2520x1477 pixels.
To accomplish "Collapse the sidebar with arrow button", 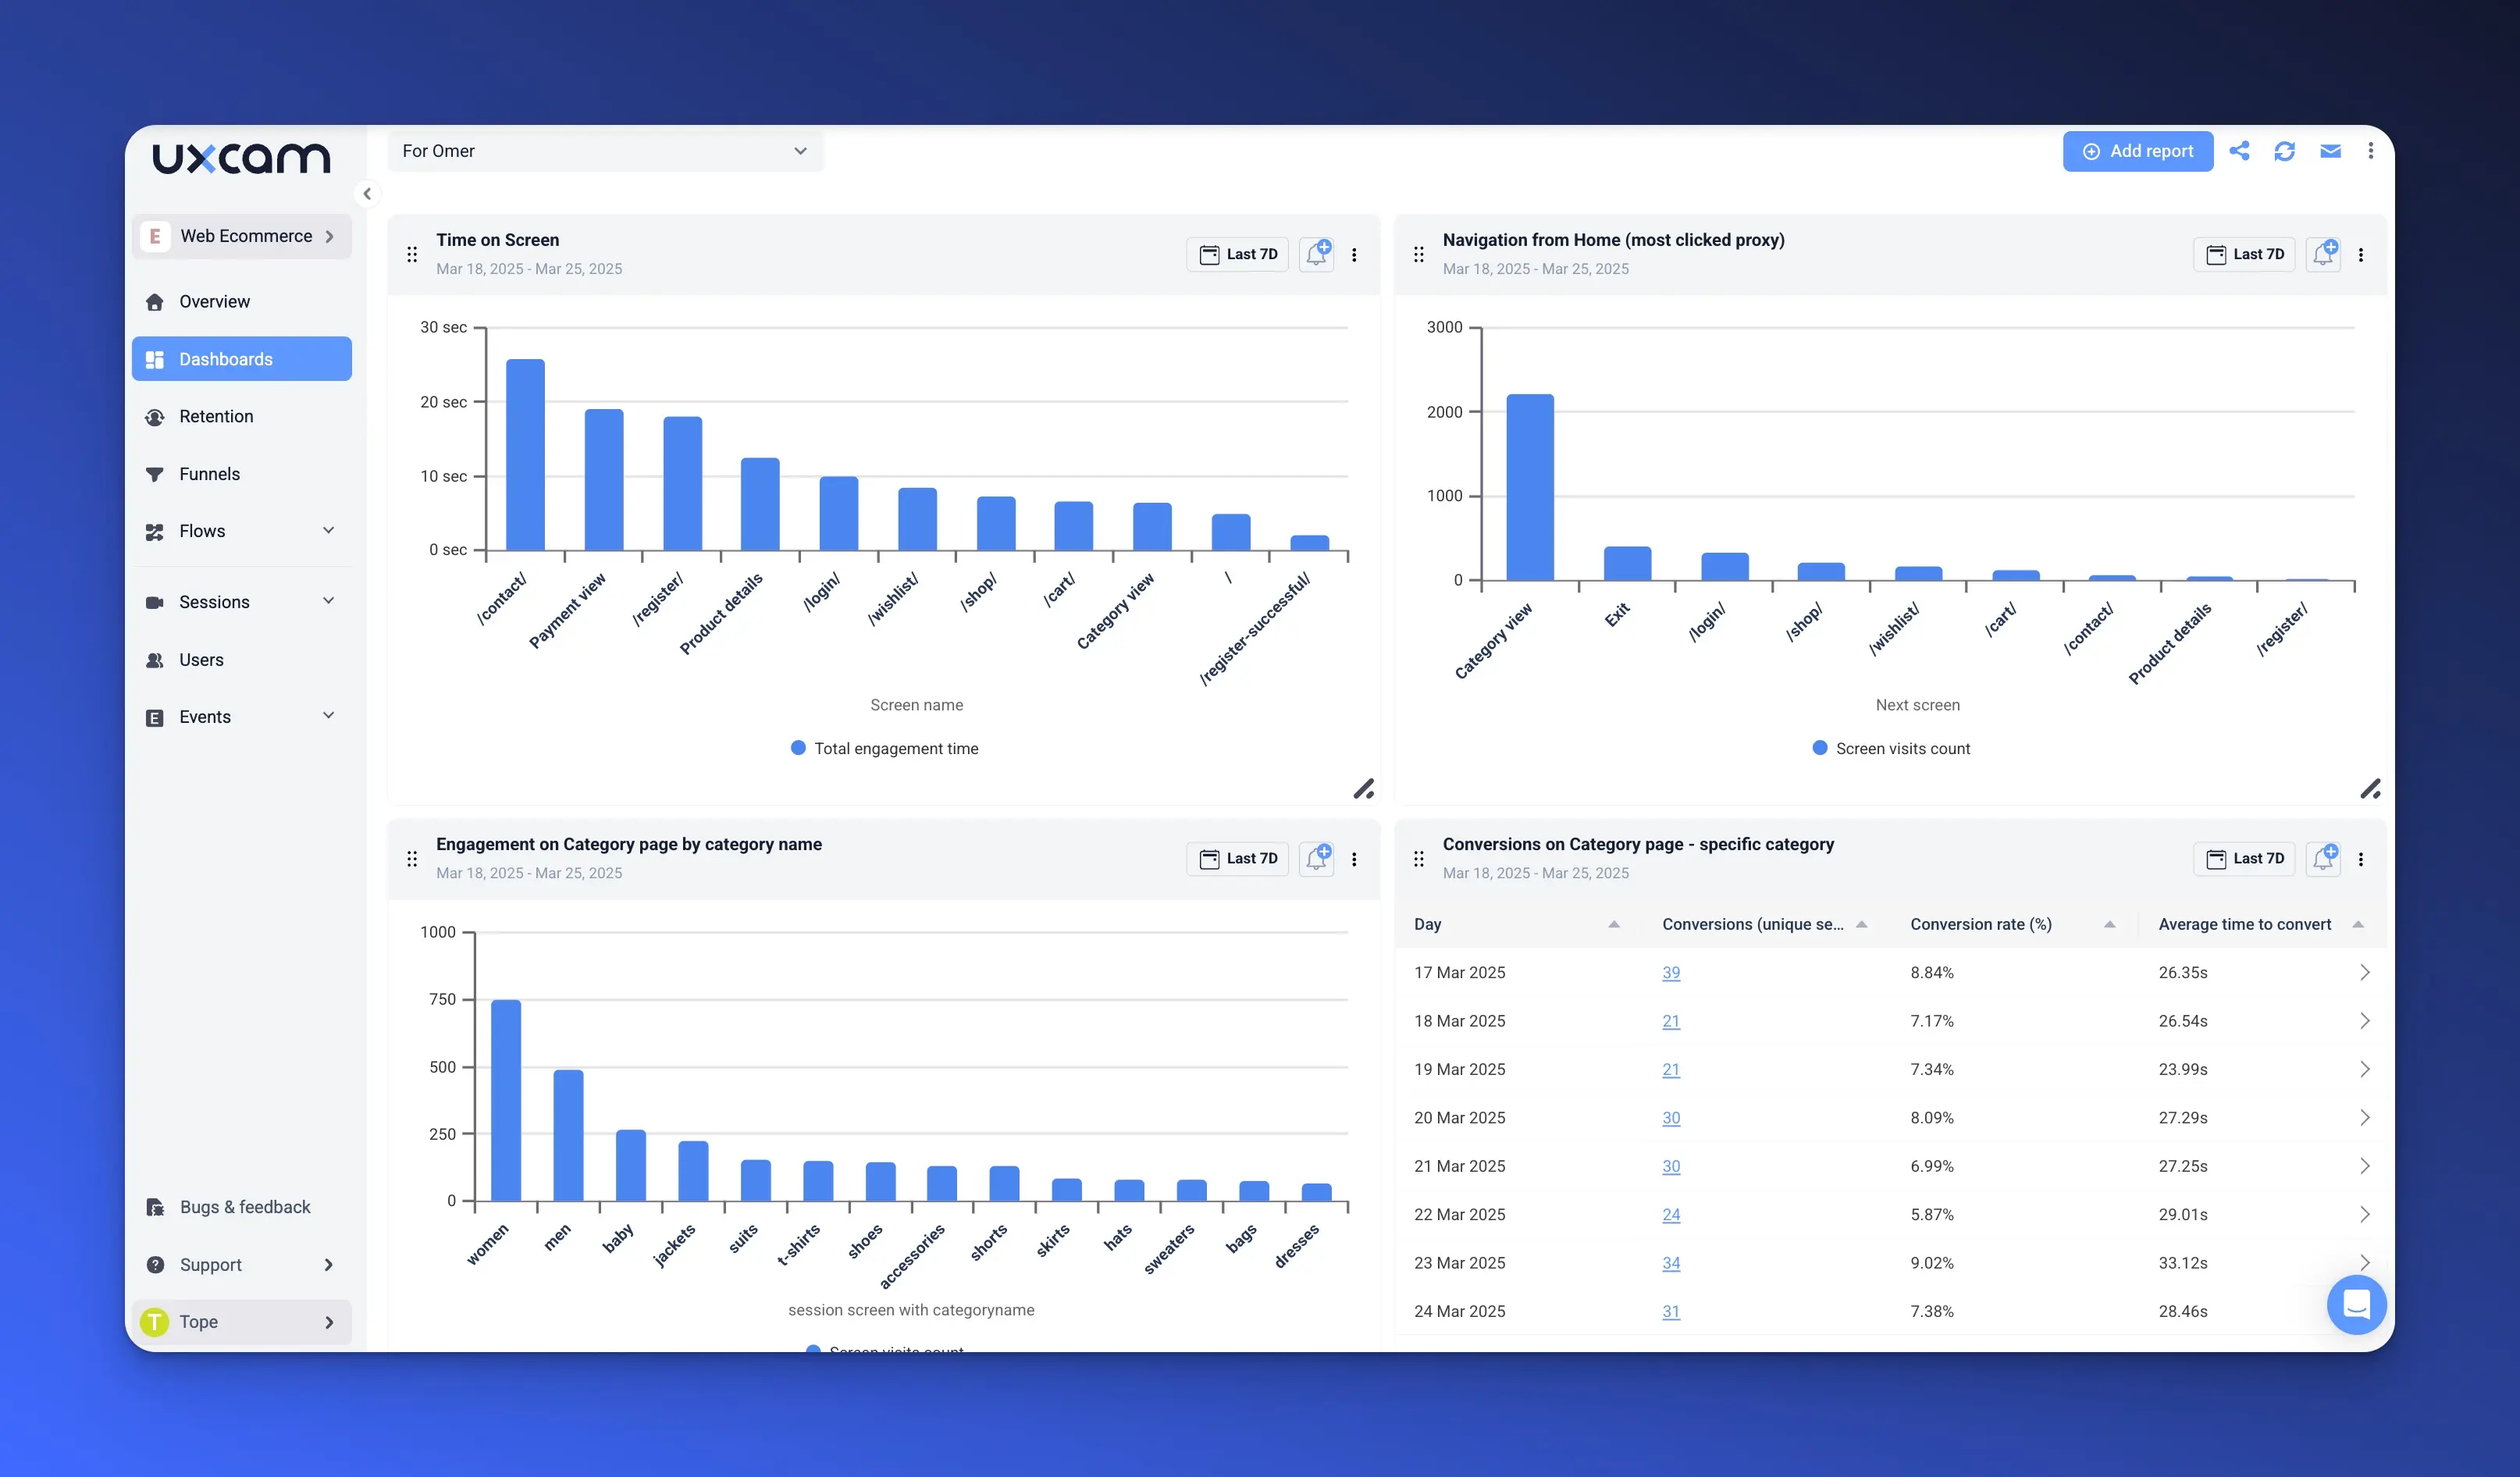I will point(367,194).
